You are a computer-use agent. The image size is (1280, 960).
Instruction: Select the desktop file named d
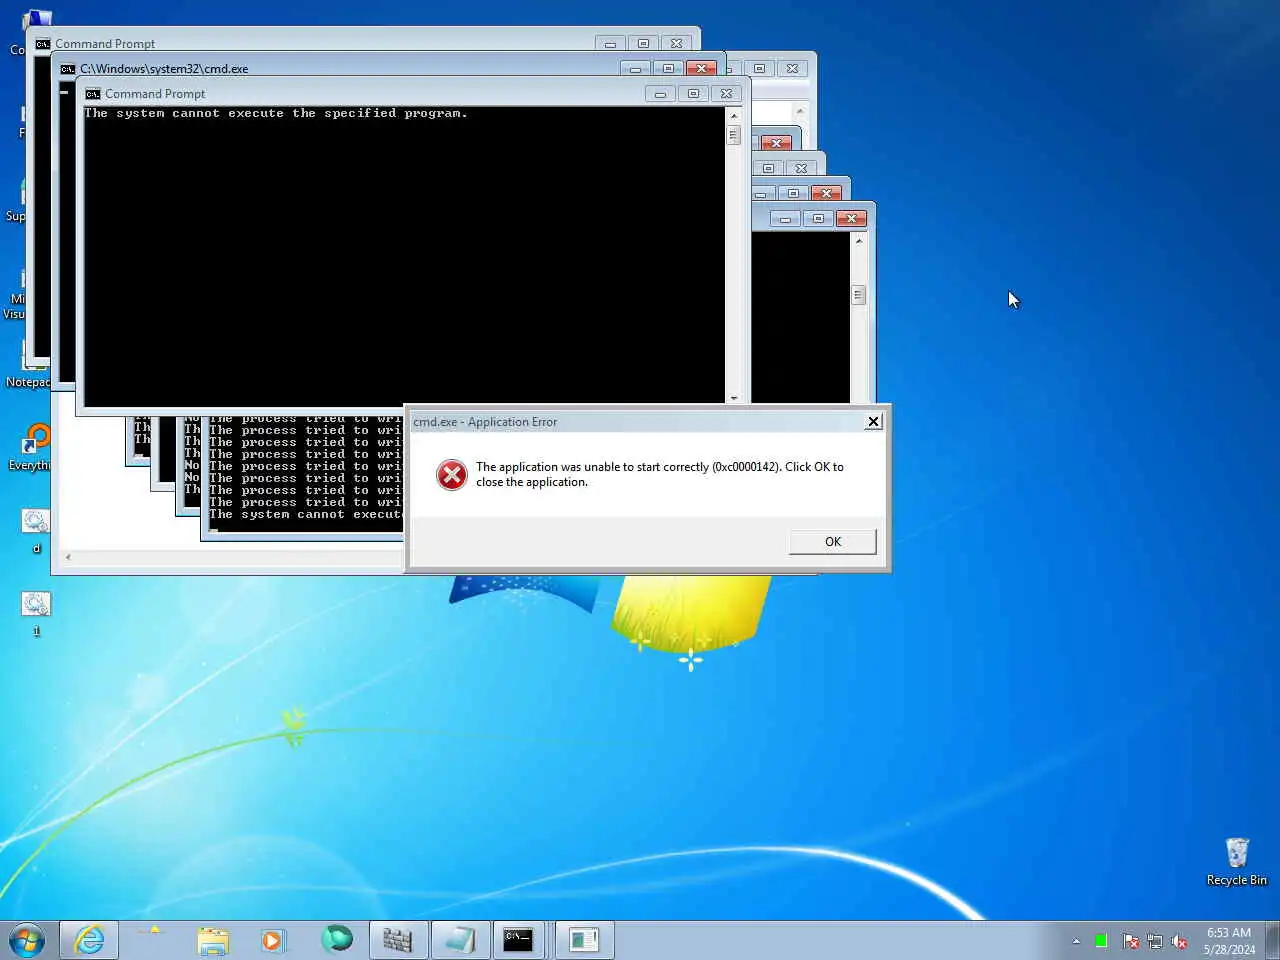pos(36,531)
